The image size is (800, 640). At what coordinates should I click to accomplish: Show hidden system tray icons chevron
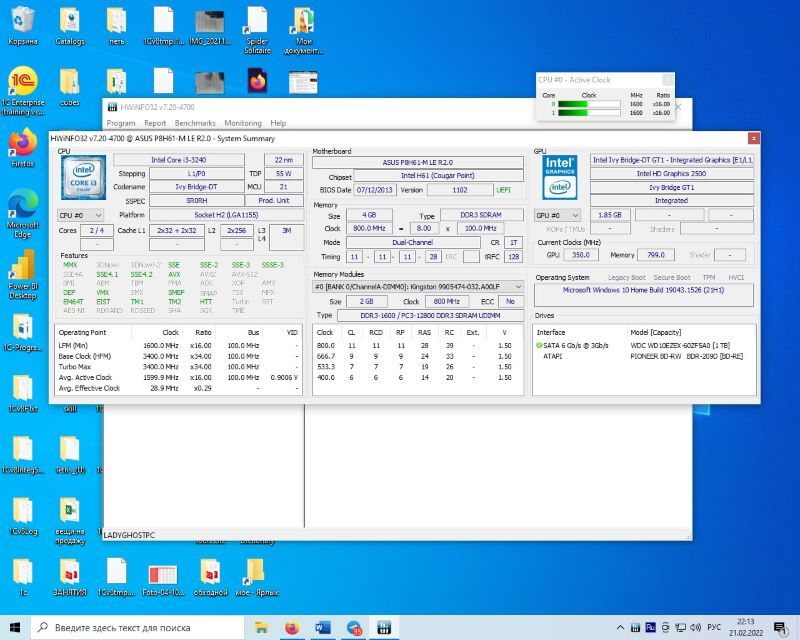point(620,627)
